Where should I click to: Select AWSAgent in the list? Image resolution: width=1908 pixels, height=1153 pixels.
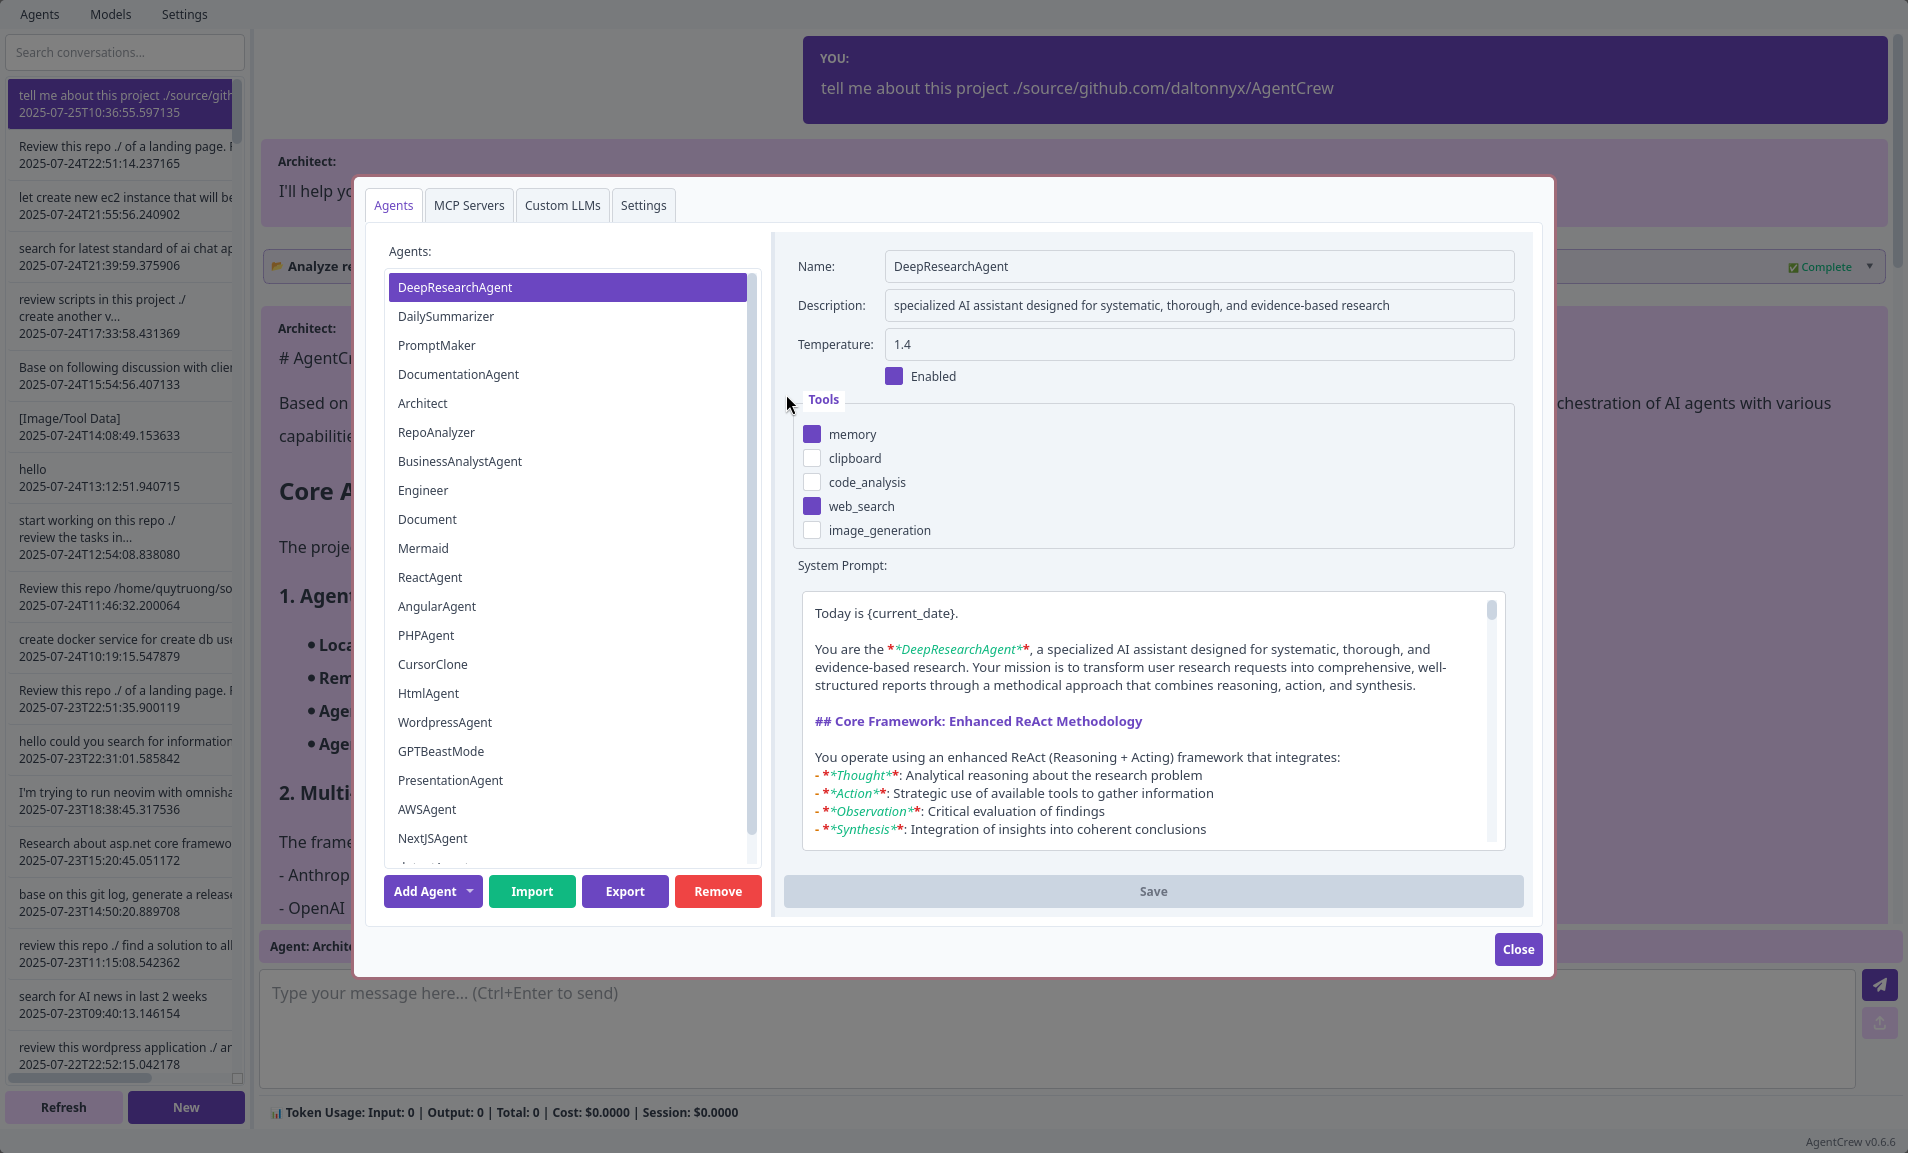pos(567,809)
